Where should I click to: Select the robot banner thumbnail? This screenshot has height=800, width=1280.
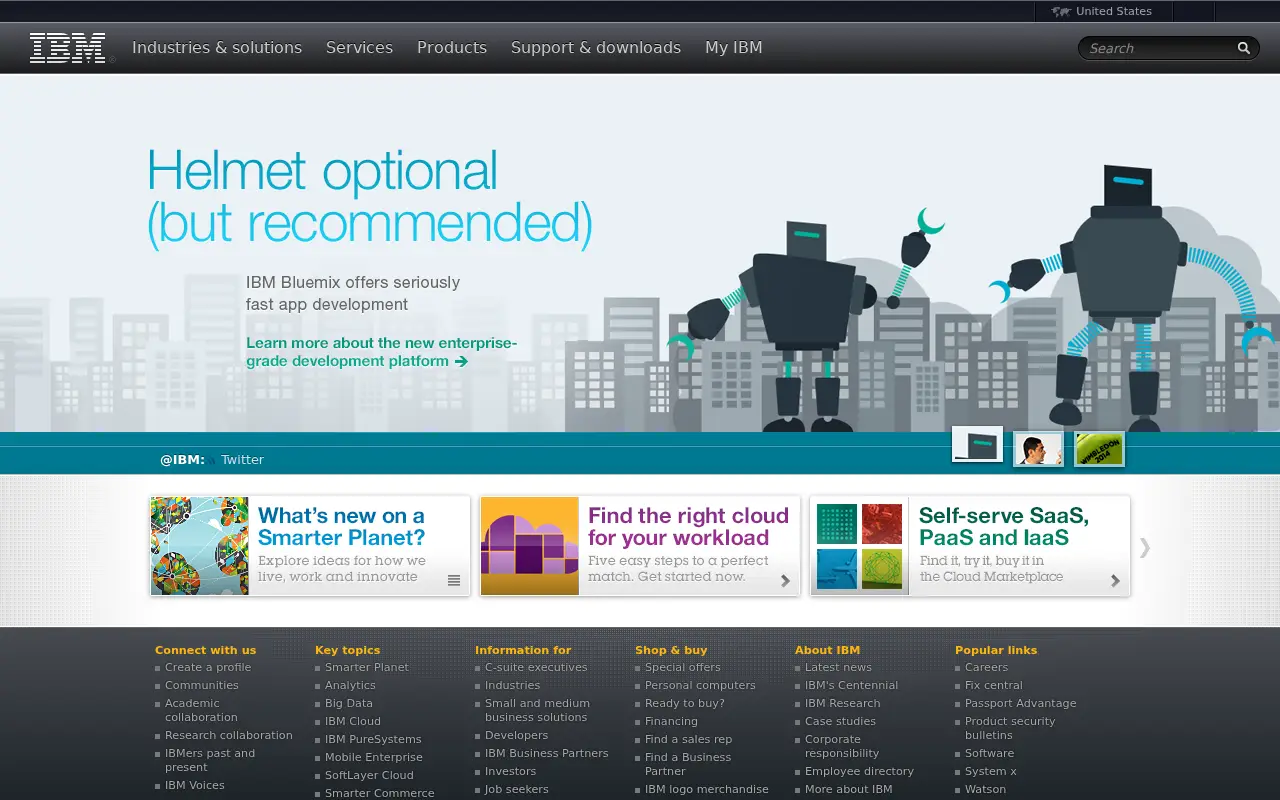[x=977, y=444]
